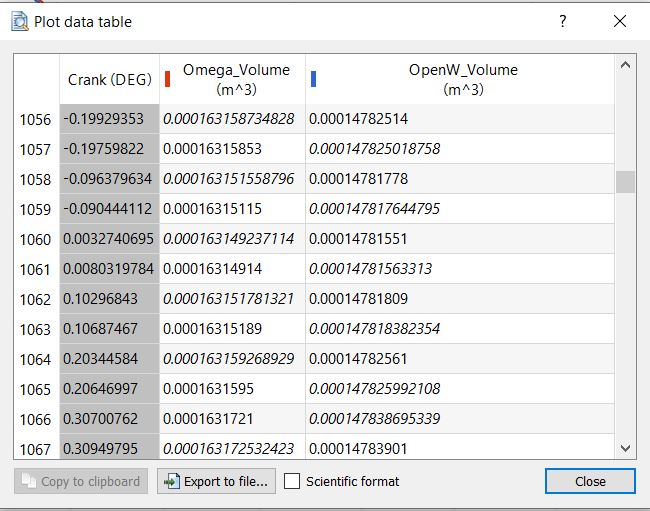Viewport: 650px width, 511px height.
Task: Select Omega_Volume cell 0.00016315853
Action: [x=233, y=149]
